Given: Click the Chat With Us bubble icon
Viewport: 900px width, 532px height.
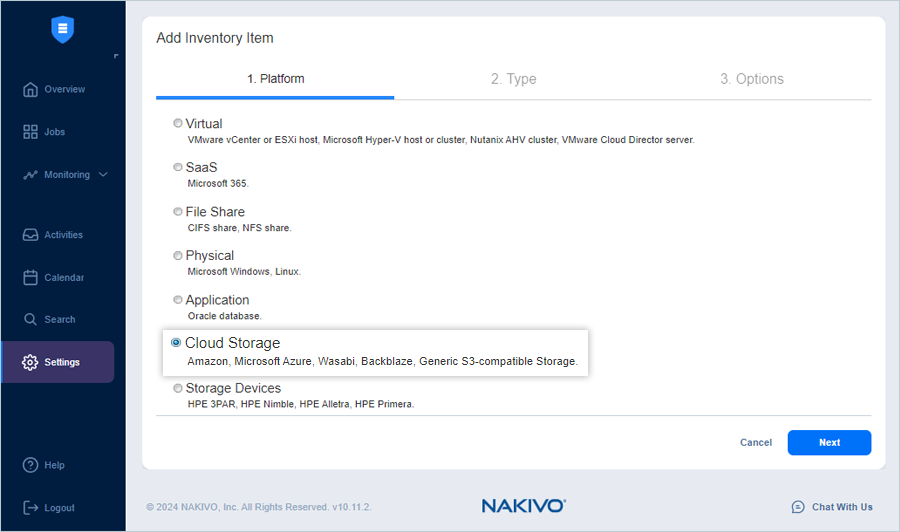Looking at the screenshot, I should tap(798, 507).
